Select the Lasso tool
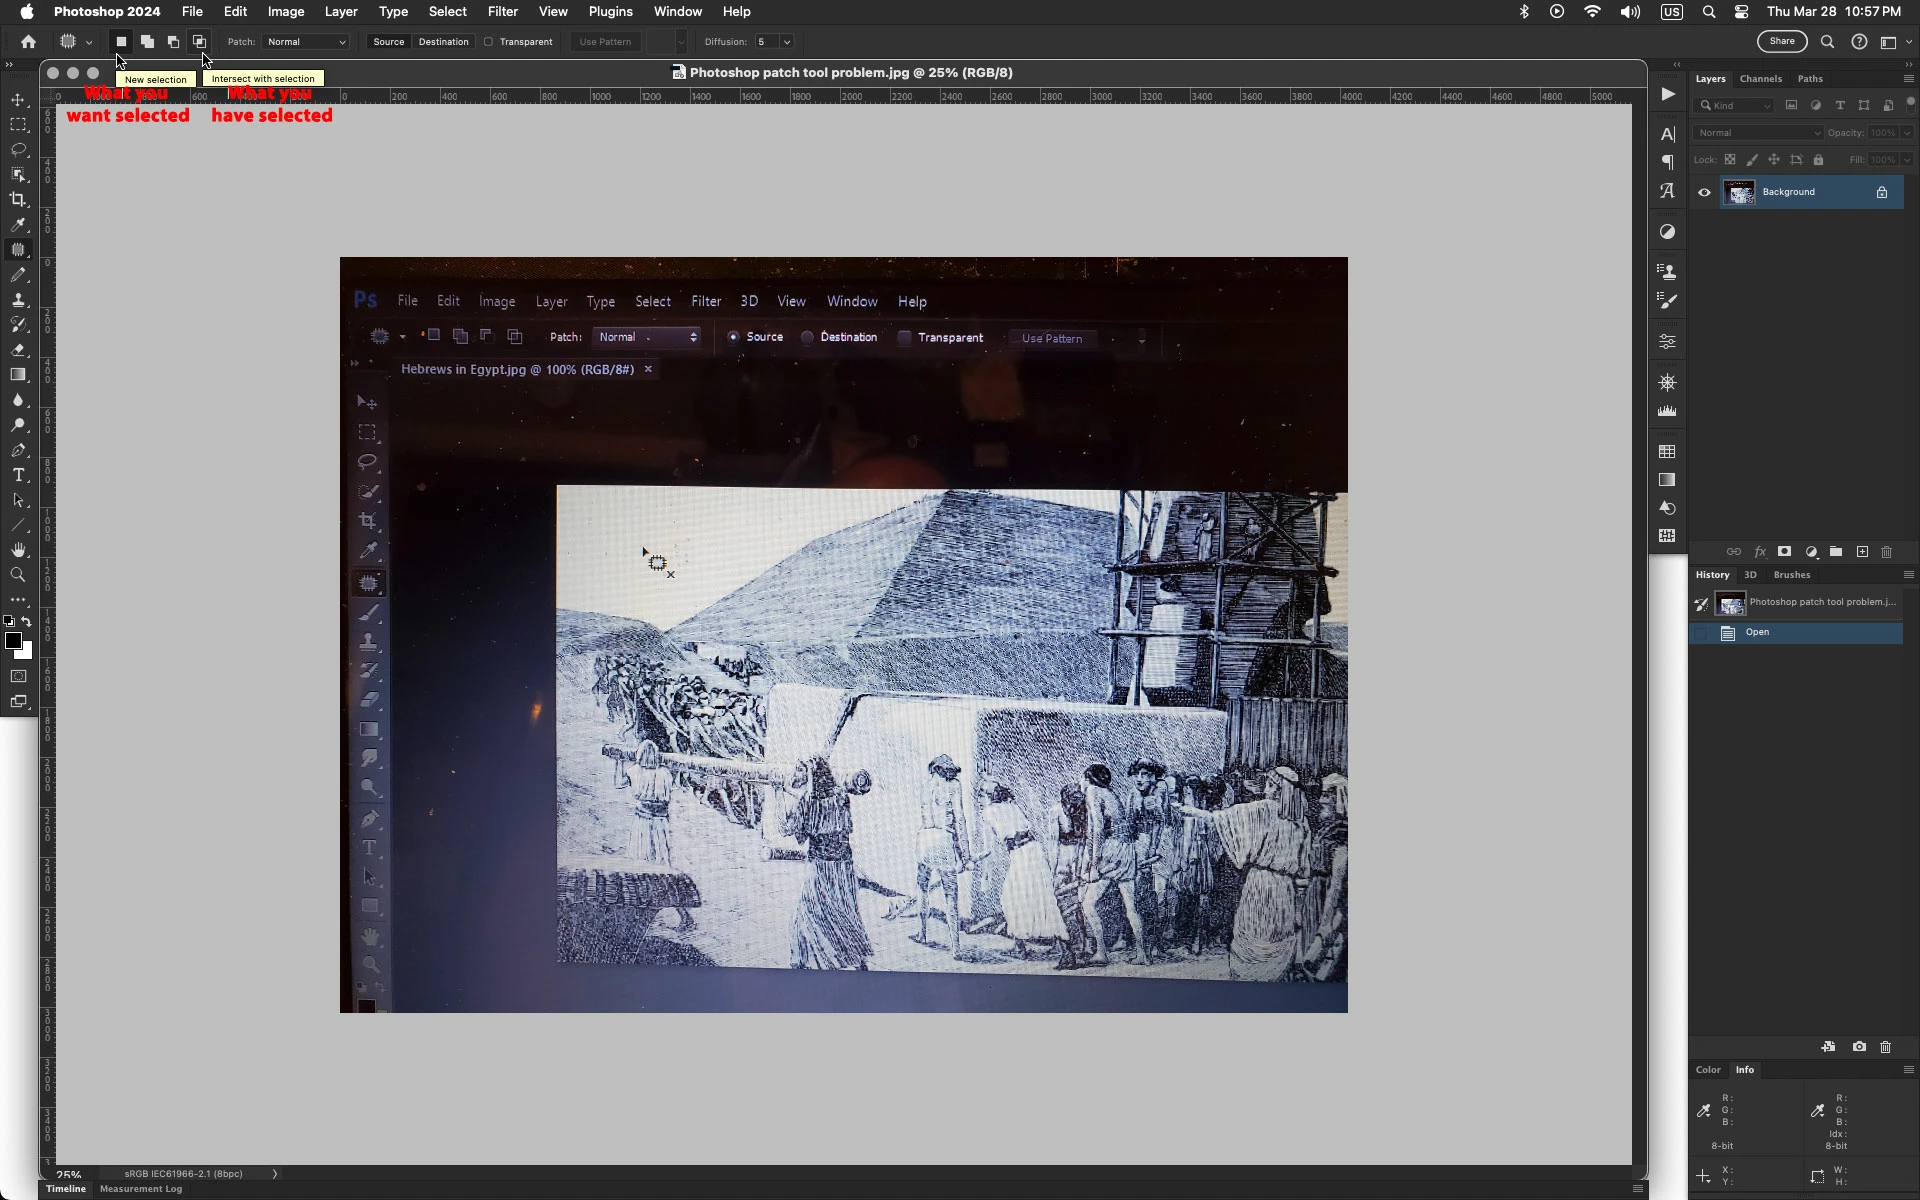Viewport: 1920px width, 1200px height. pos(18,150)
